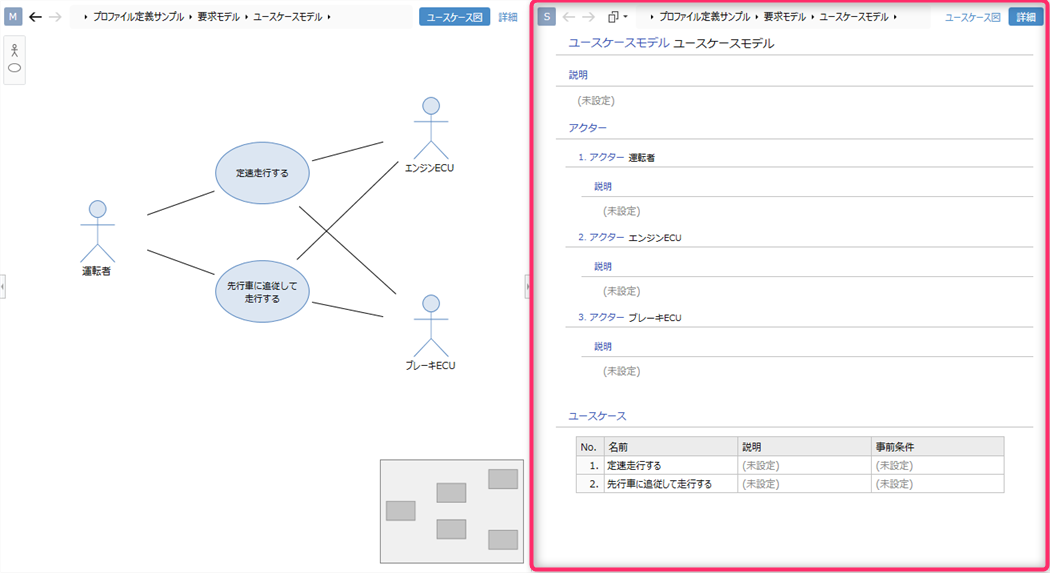Click 説明 cell in 定速走行する row

804,465
